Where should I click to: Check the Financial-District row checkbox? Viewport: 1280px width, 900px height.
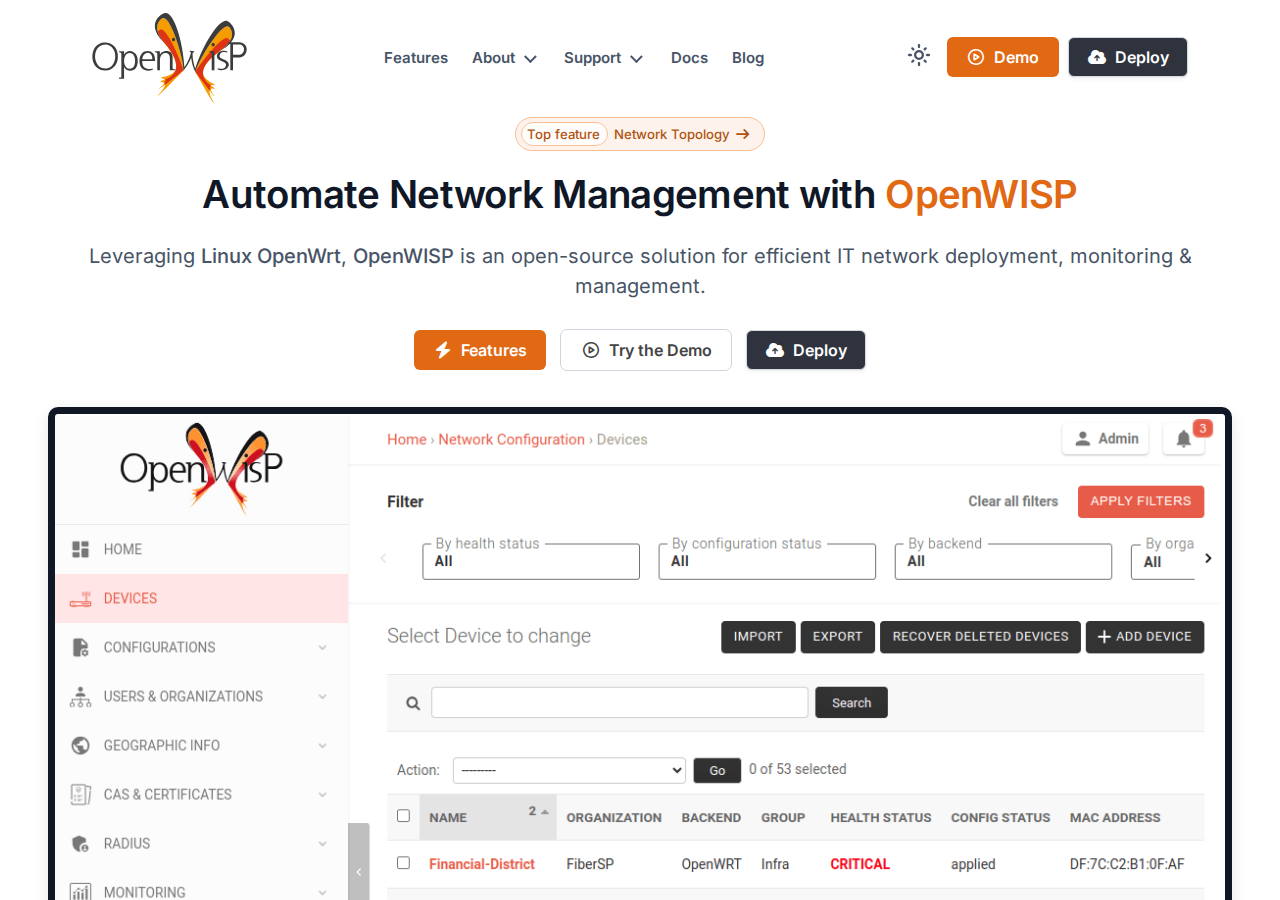403,863
